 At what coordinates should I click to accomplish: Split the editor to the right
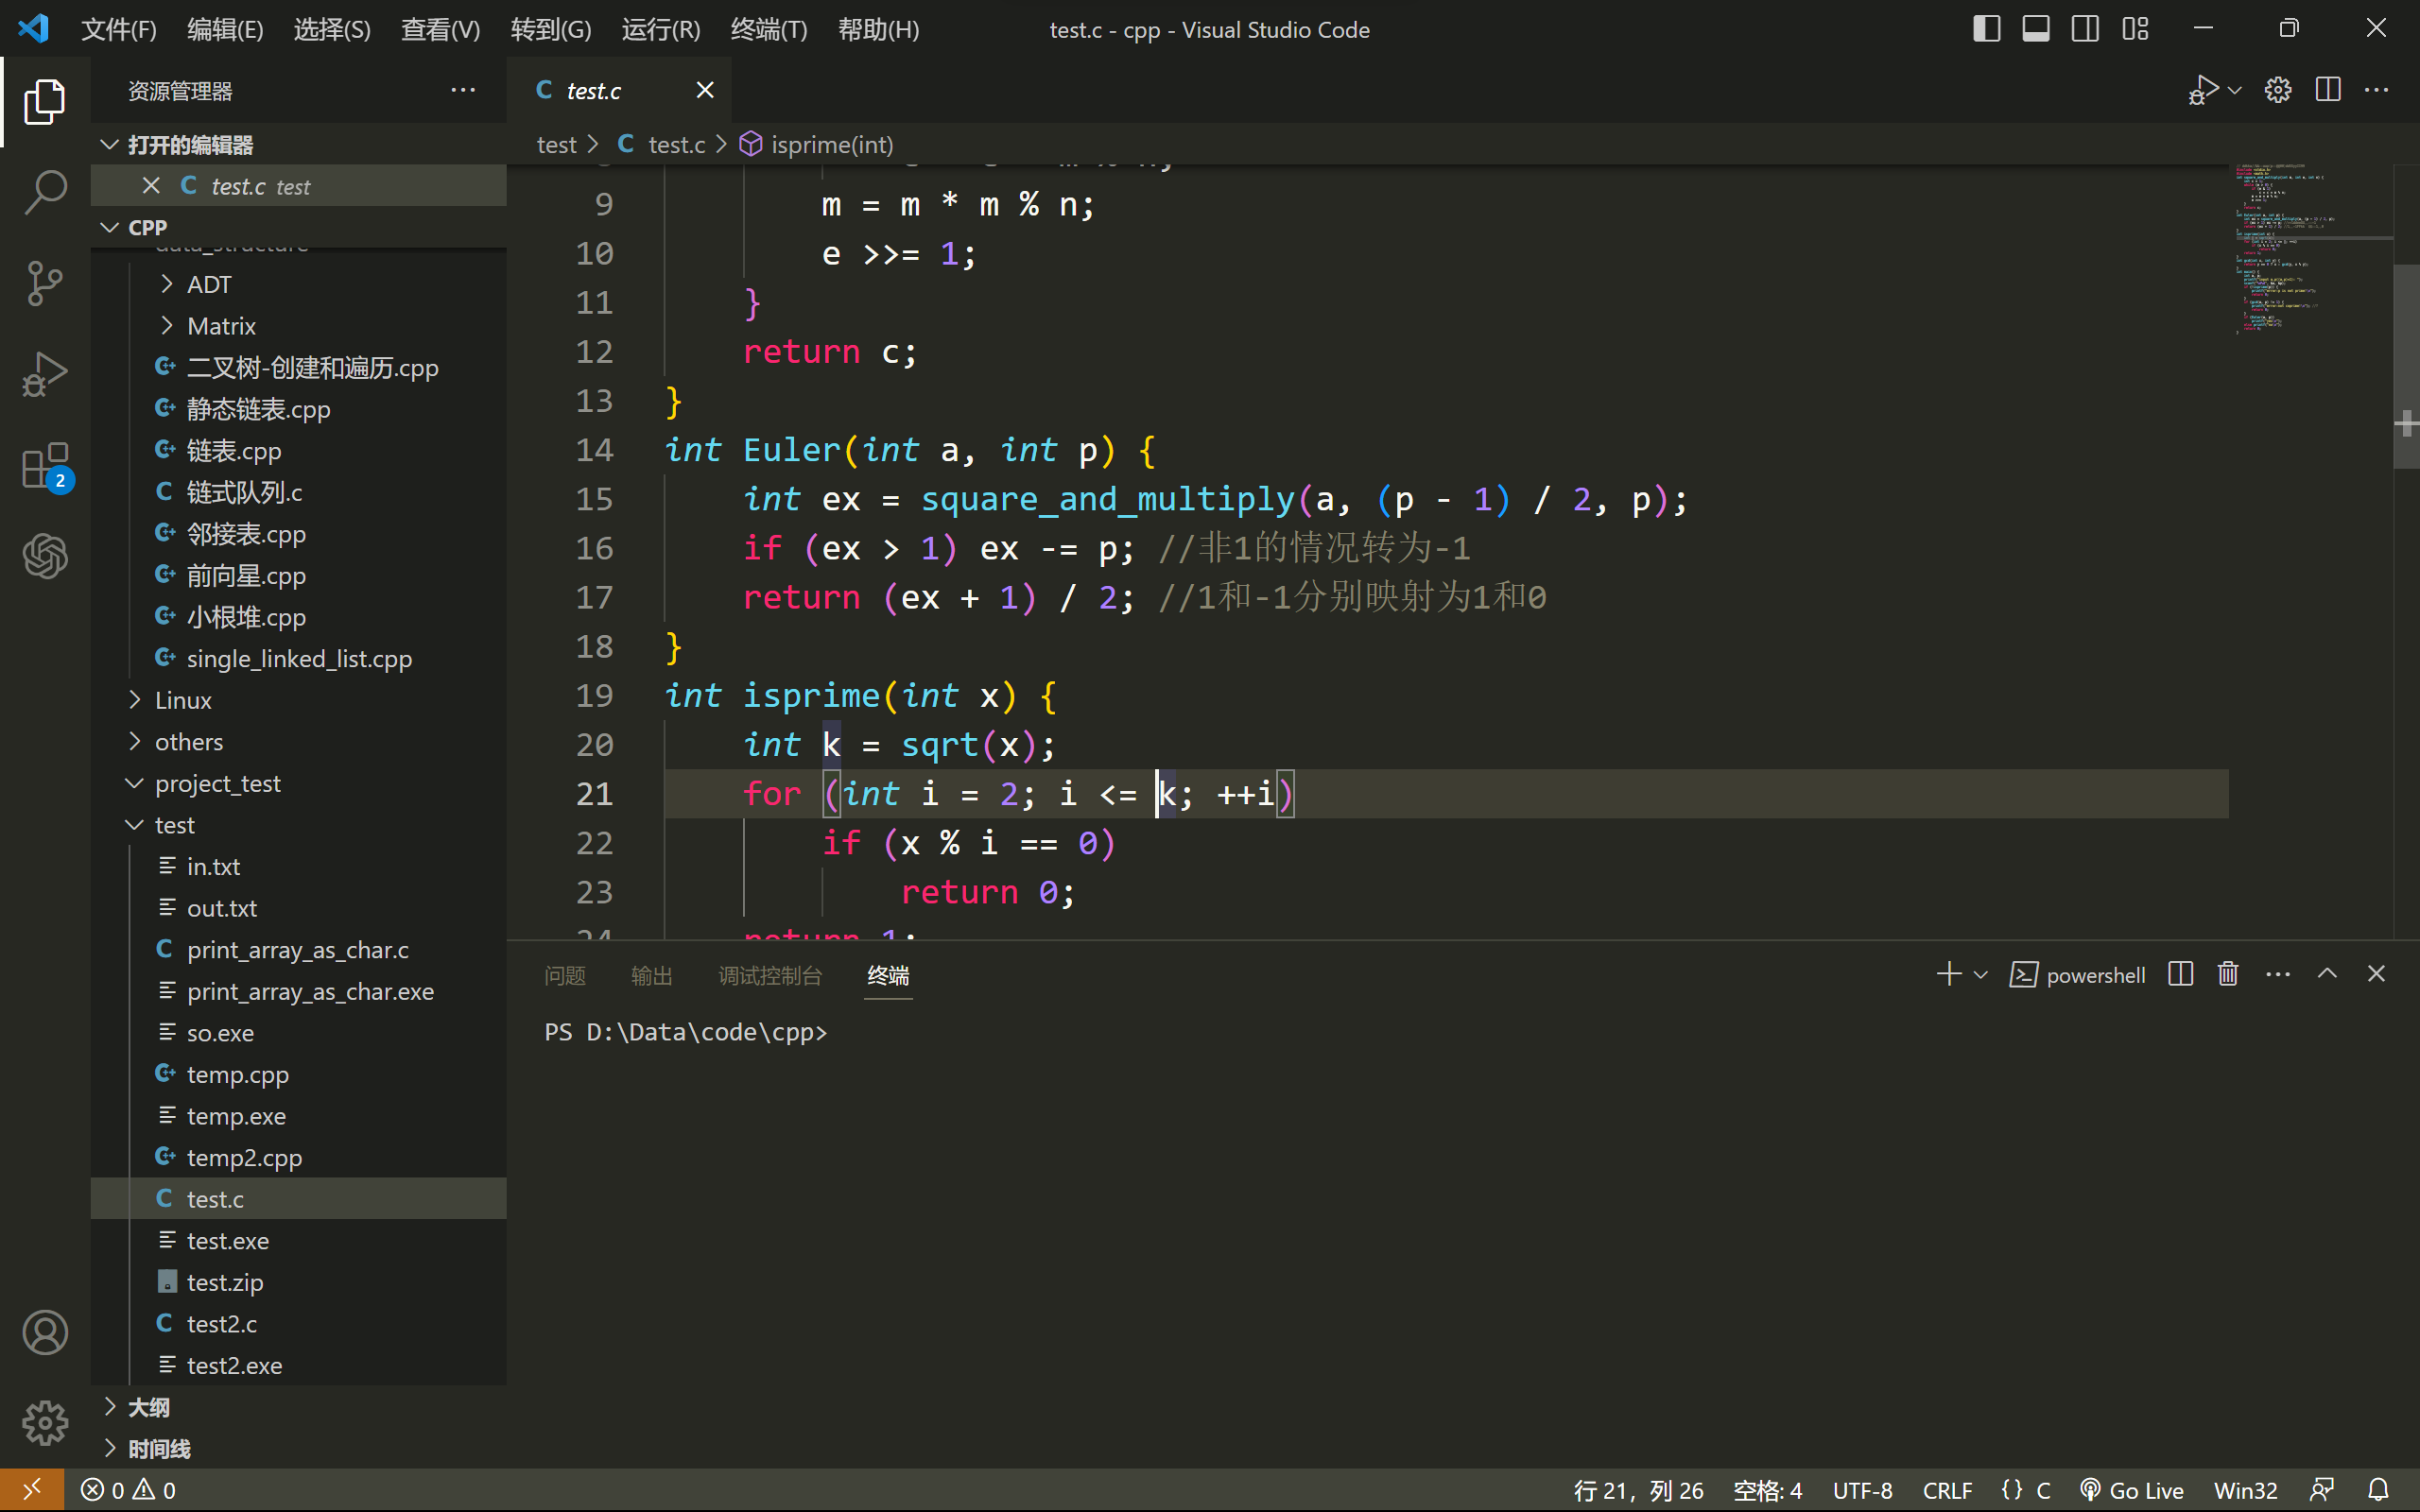[2327, 90]
